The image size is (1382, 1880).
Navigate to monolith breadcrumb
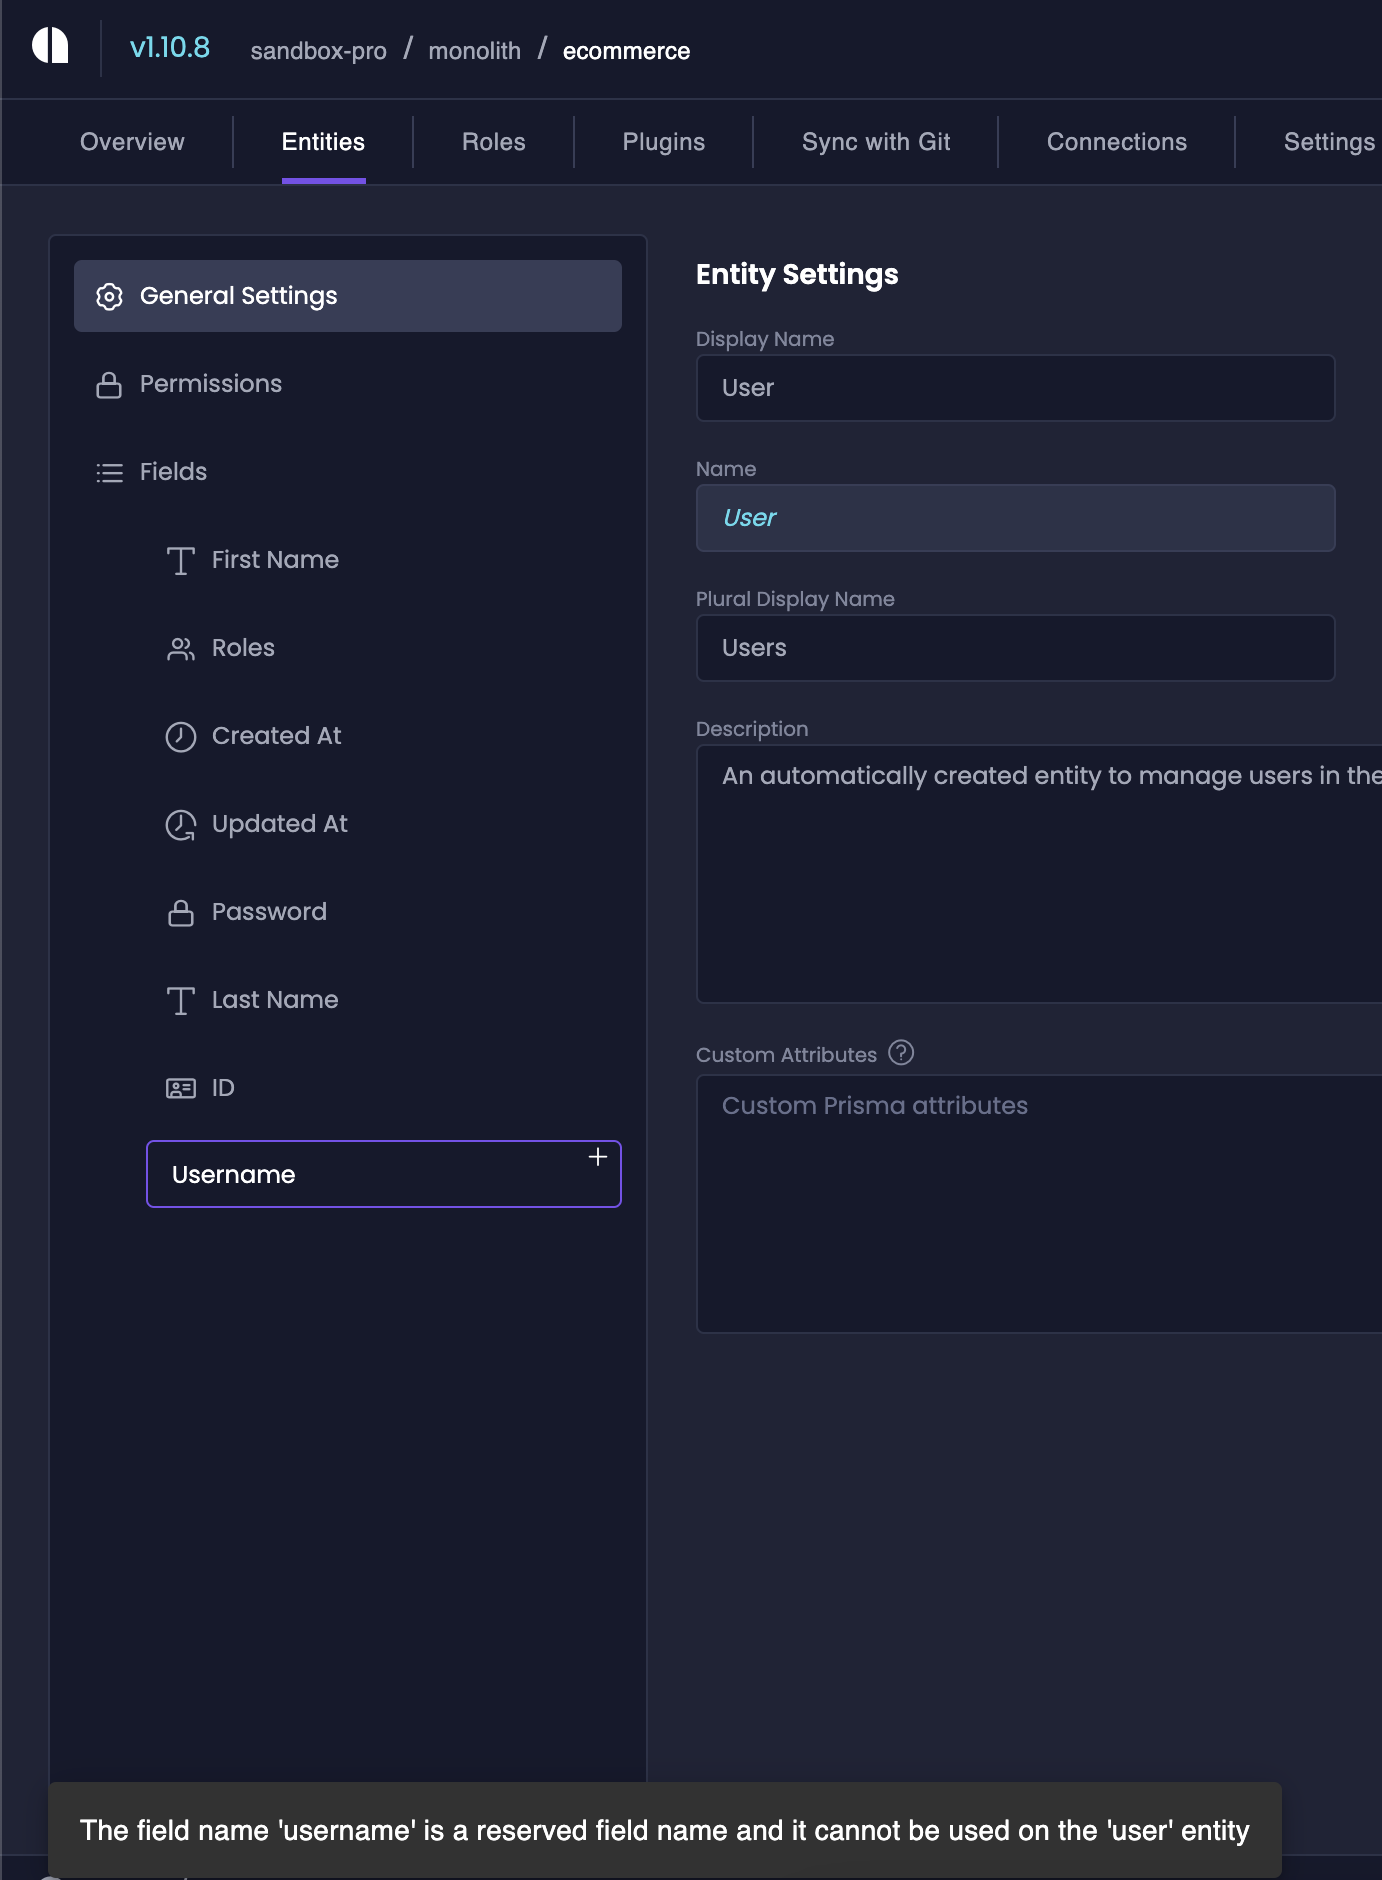(x=474, y=51)
